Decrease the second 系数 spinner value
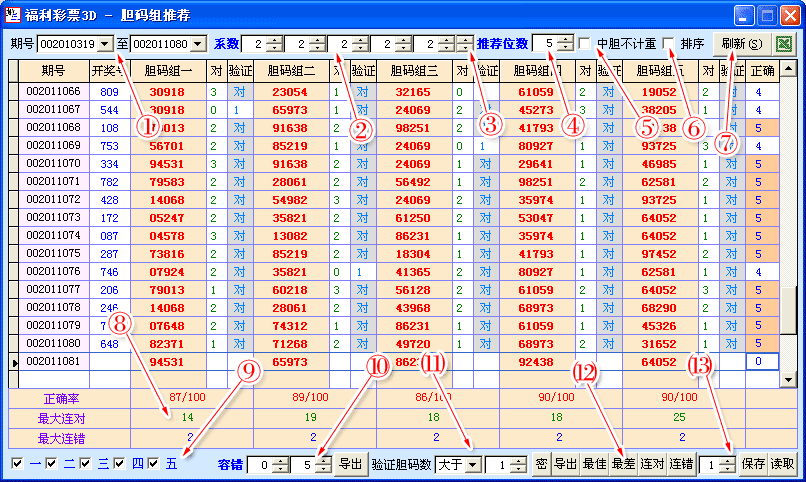The height and width of the screenshot is (482, 806). (318, 48)
